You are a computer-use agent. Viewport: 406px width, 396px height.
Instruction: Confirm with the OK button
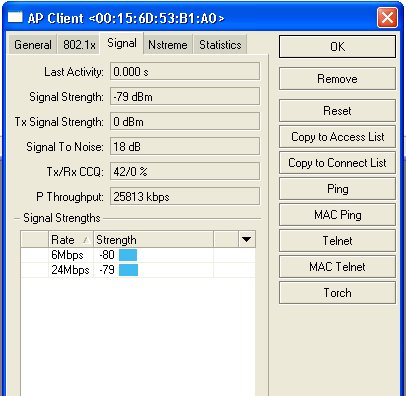(337, 47)
